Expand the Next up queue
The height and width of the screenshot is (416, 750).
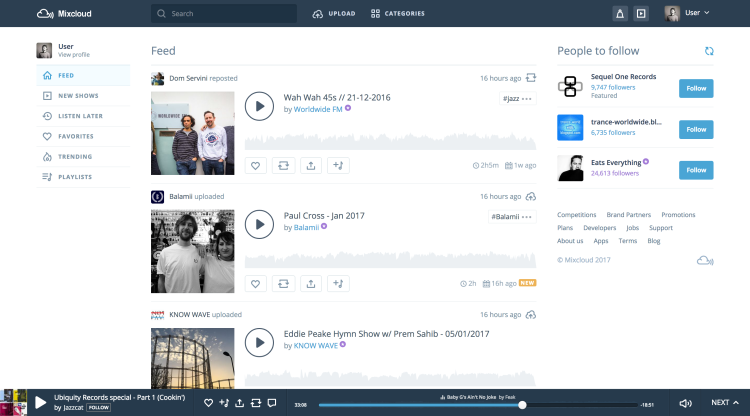pyautogui.click(x=724, y=403)
